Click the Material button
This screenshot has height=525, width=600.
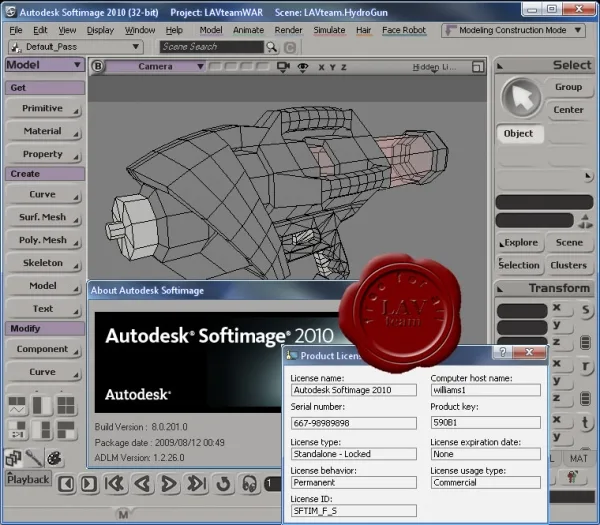tap(44, 131)
